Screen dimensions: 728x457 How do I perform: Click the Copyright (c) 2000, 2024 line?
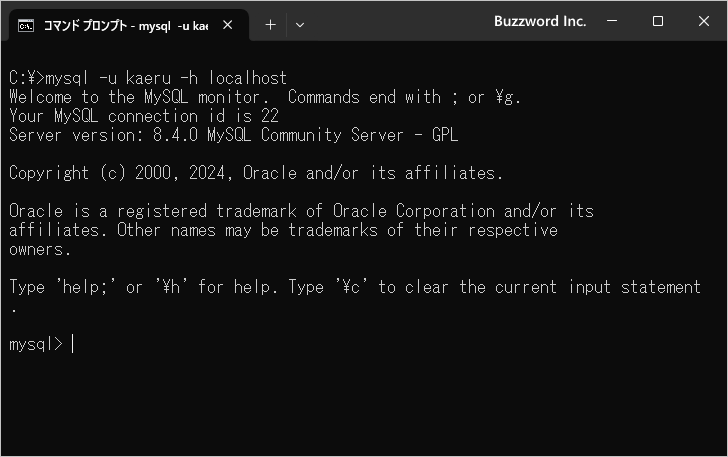point(256,173)
